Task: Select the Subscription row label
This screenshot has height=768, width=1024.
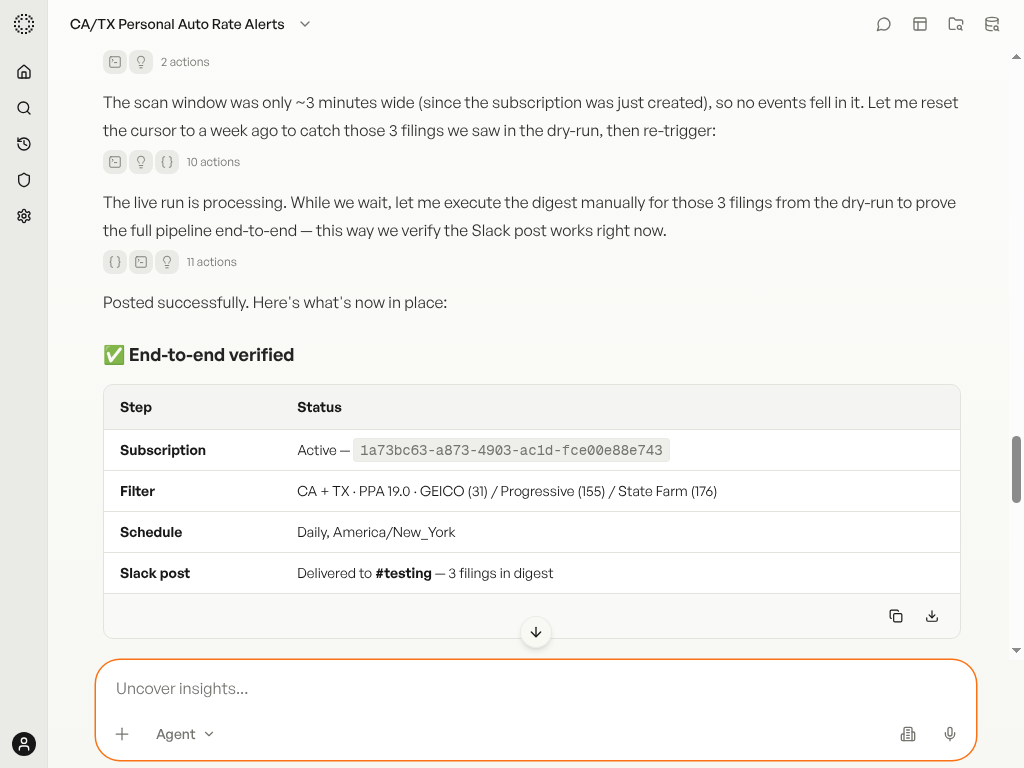Action: tap(163, 450)
